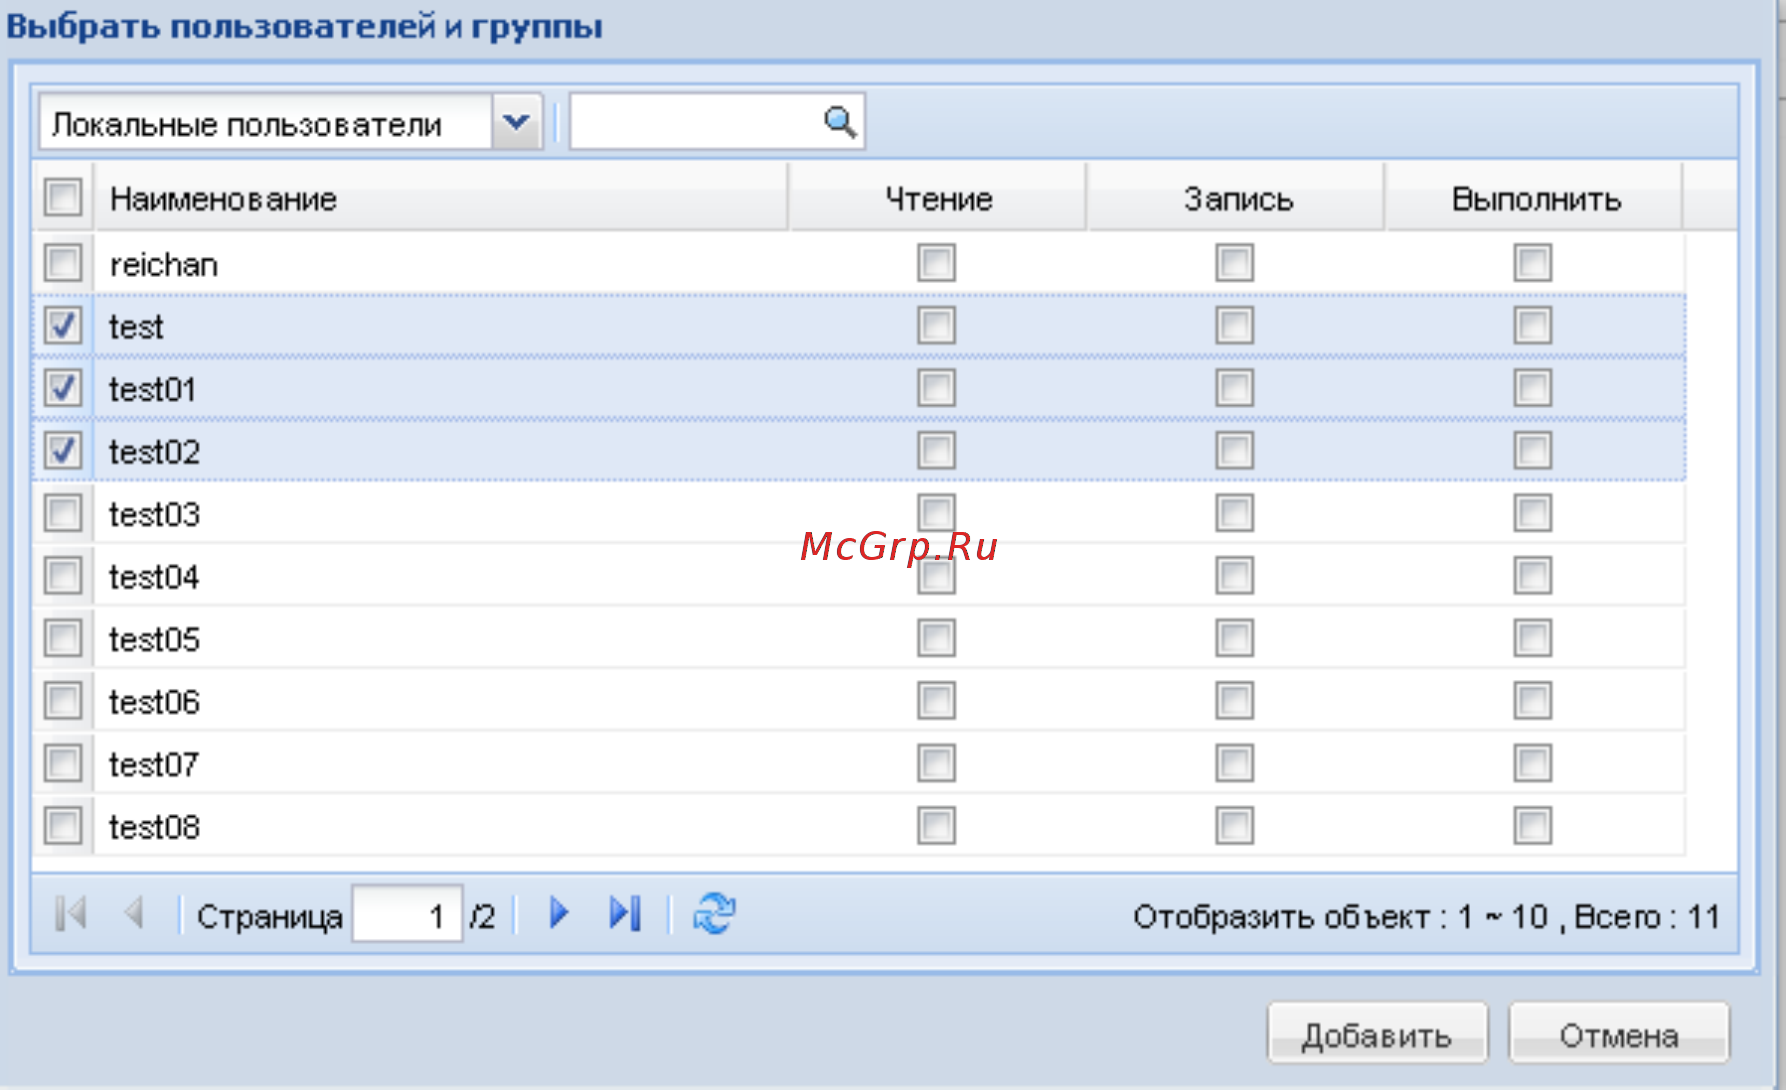Enable Чтение for test
Viewport: 1786px width, 1090px height.
[x=937, y=325]
